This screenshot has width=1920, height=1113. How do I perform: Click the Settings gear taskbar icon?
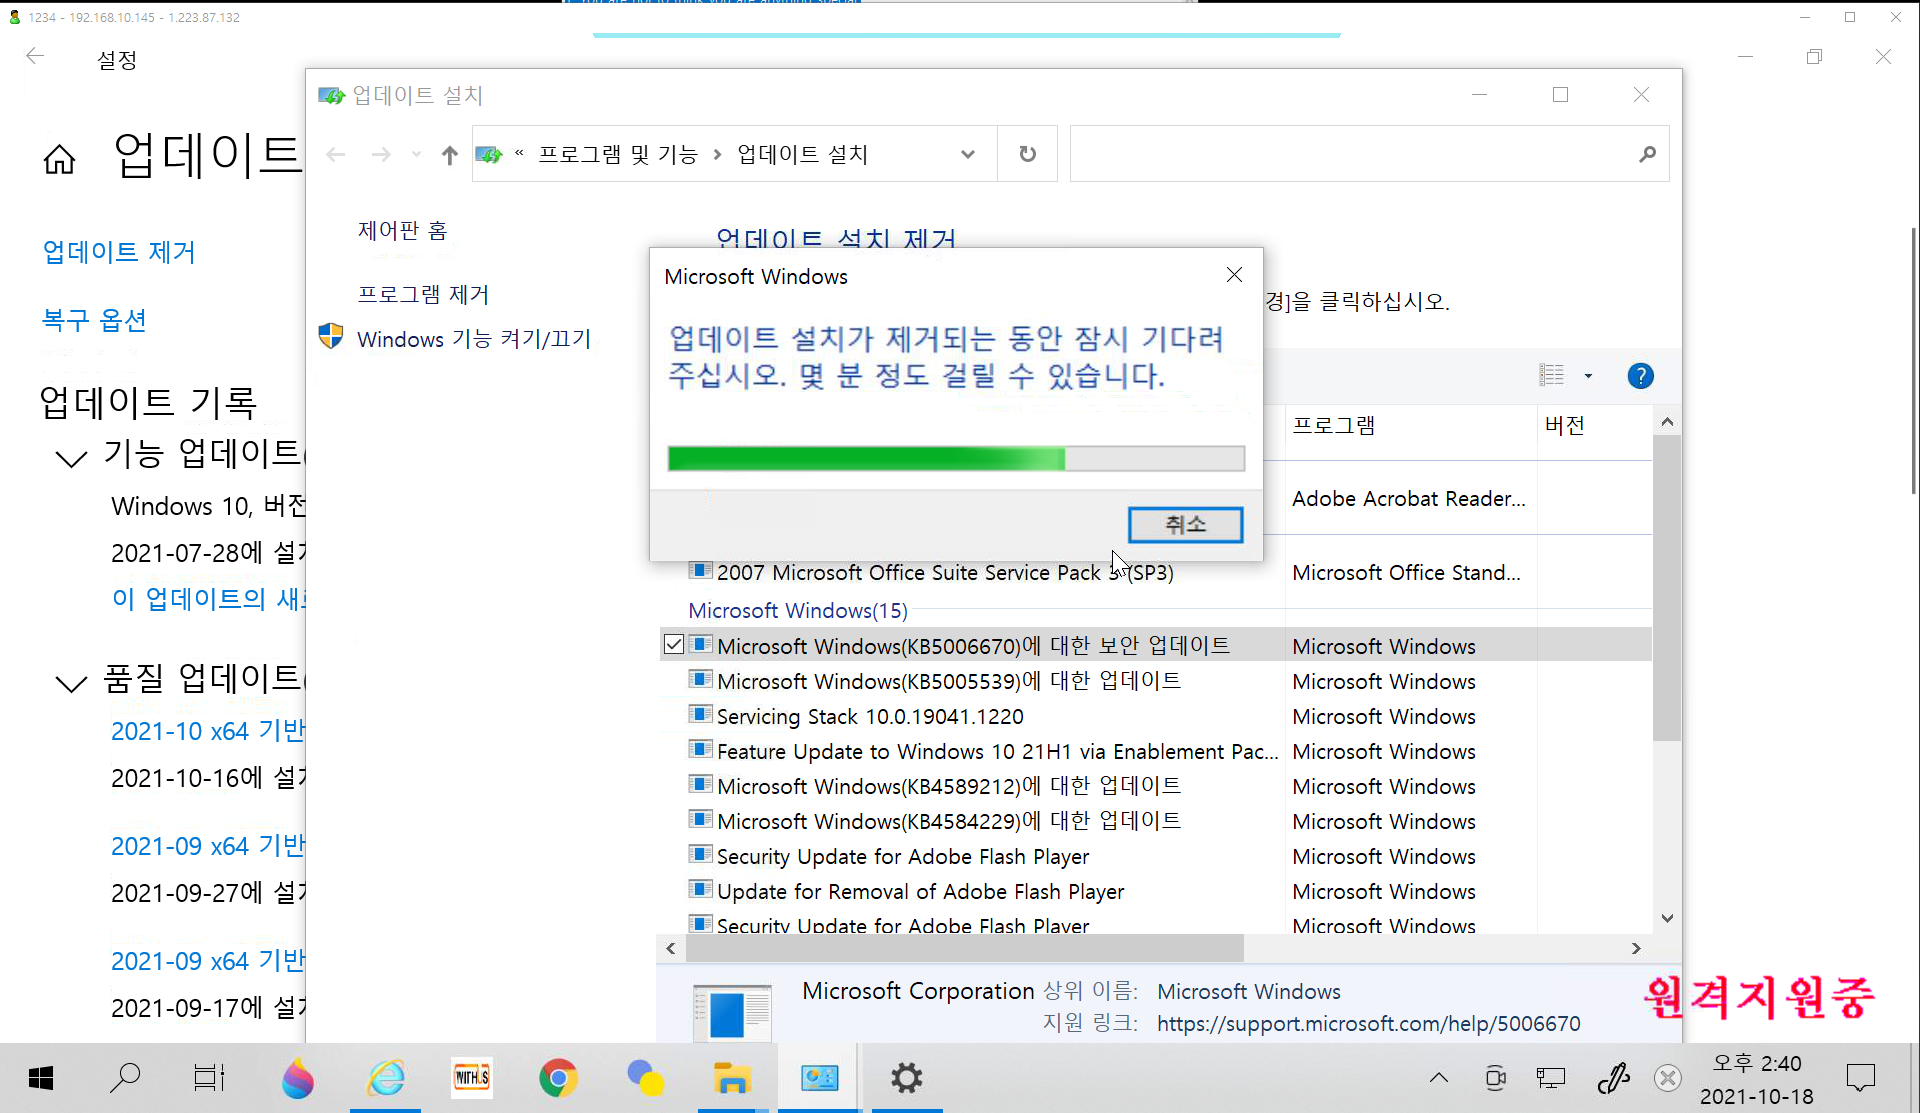coord(906,1078)
